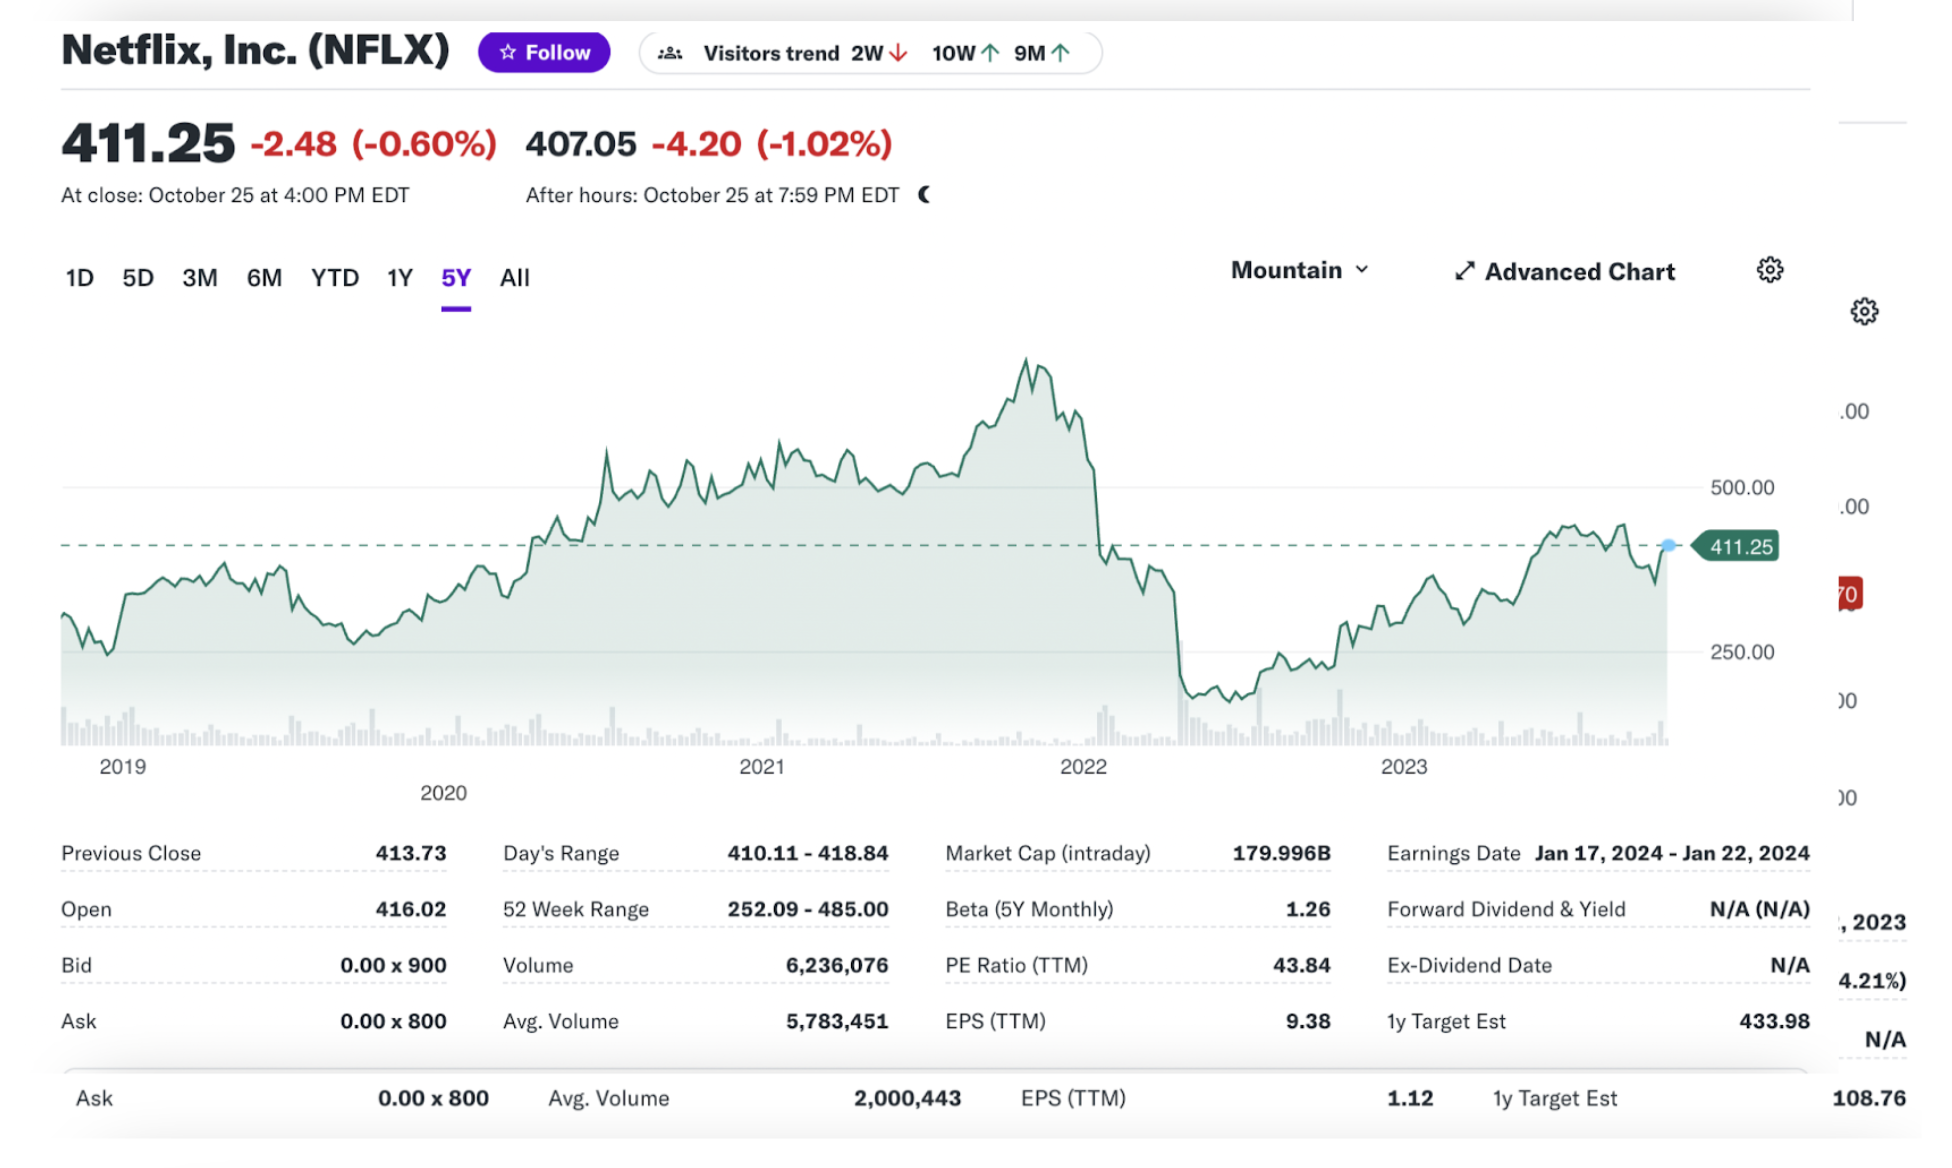Screen dimensions: 1952x1168
Task: Click the red down arrow beside 2W trend
Action: [x=897, y=53]
